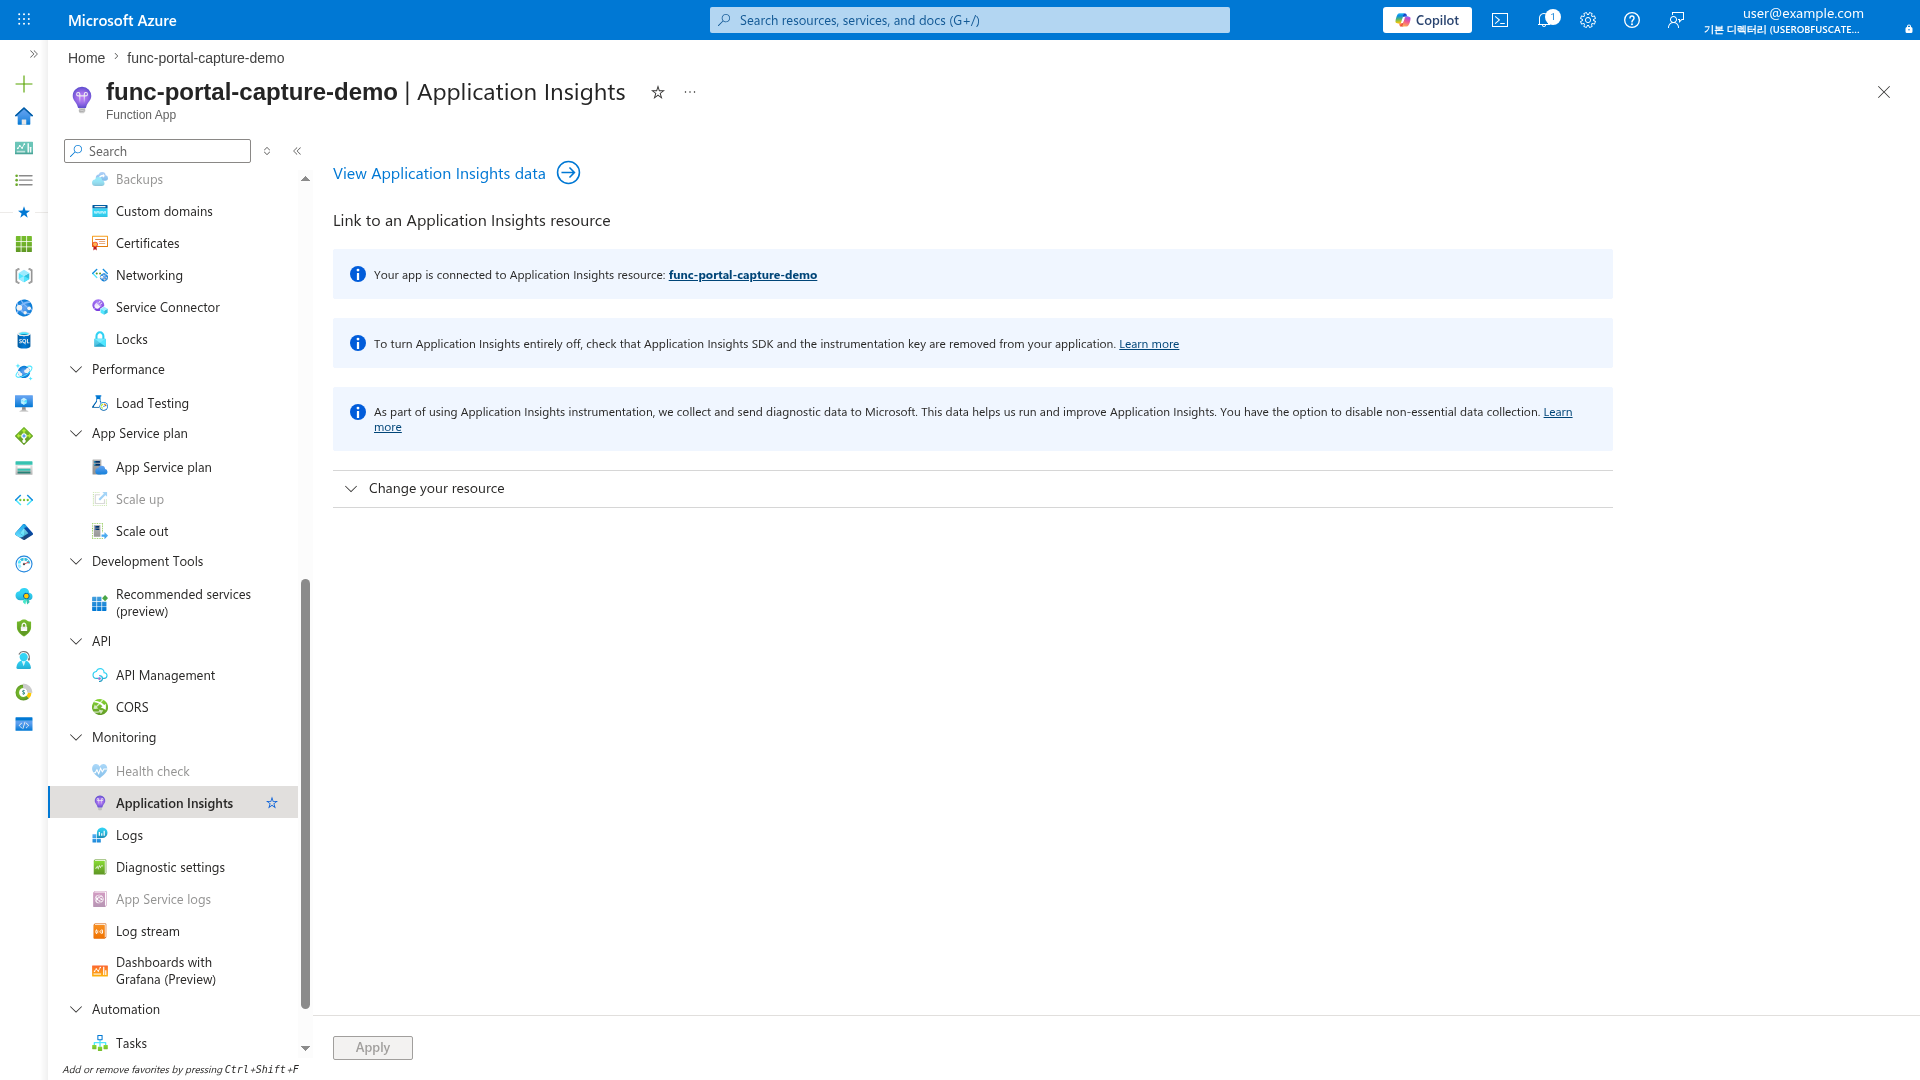The height and width of the screenshot is (1080, 1920).
Task: Click the global search resources field
Action: pos(970,20)
